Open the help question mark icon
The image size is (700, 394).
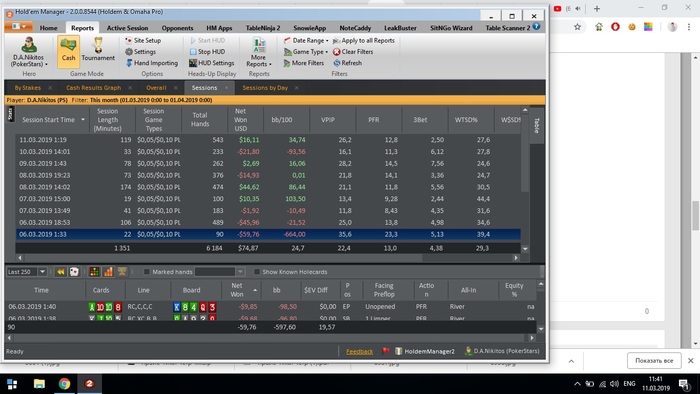536,27
